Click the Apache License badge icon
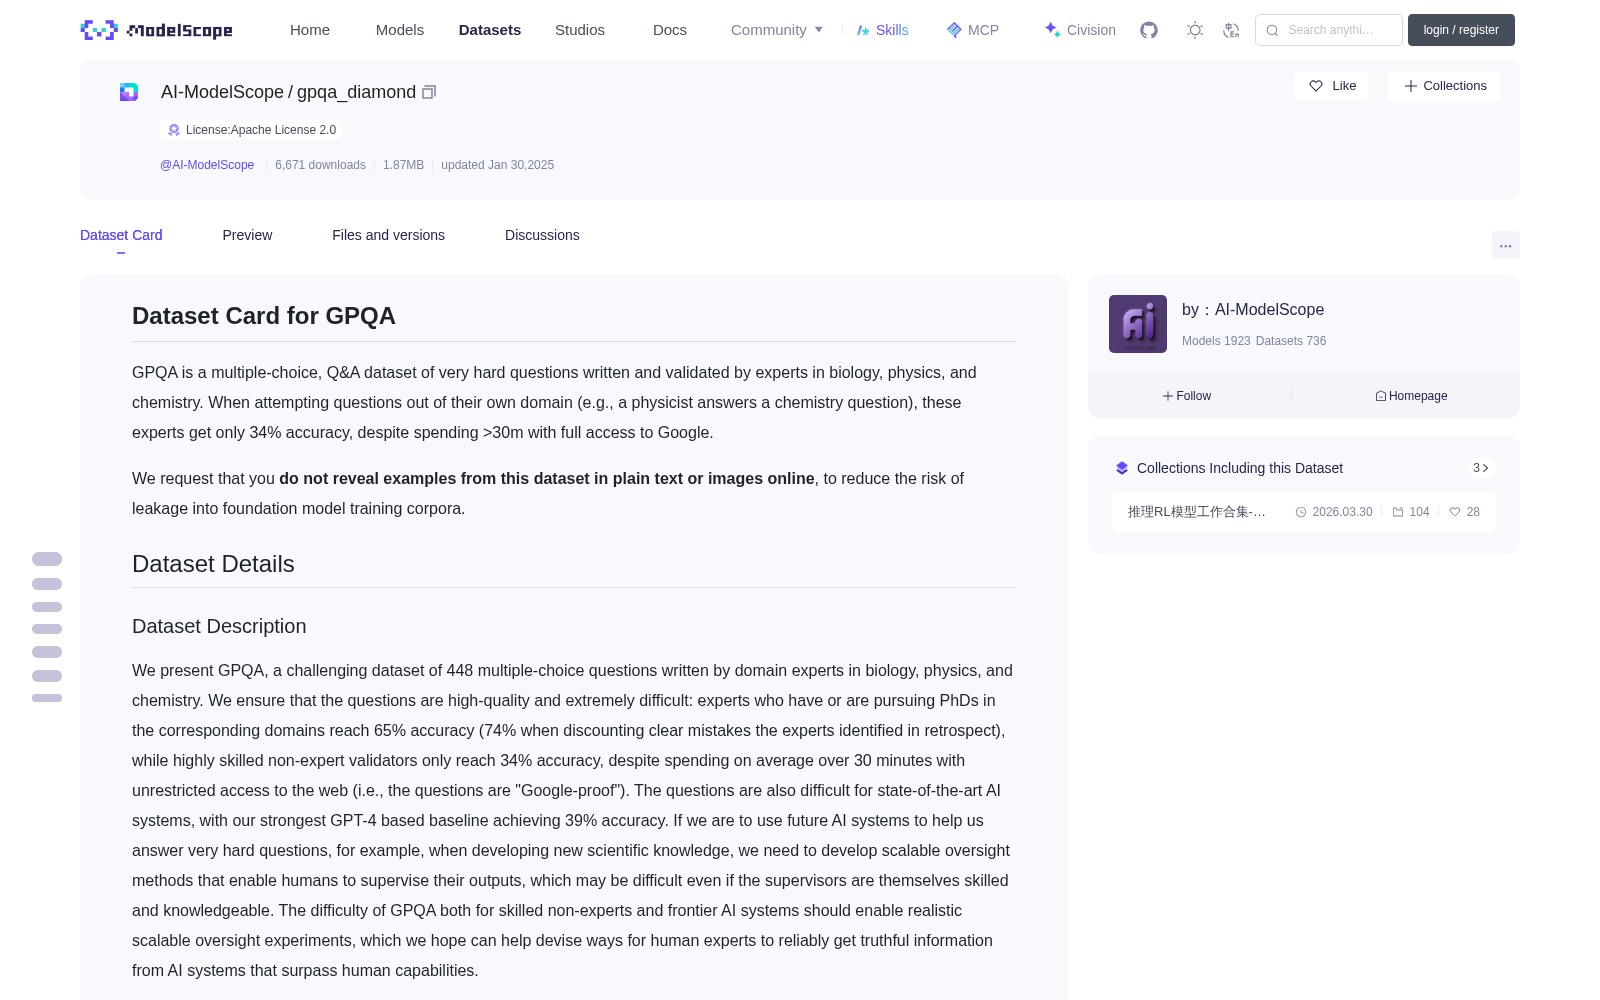This screenshot has width=1600, height=1000. (174, 130)
